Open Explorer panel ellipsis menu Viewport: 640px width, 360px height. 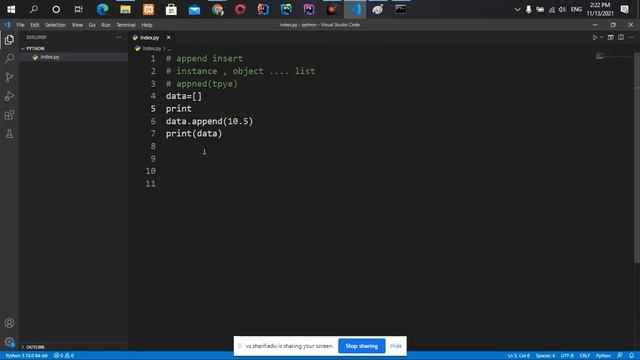[x=119, y=37]
